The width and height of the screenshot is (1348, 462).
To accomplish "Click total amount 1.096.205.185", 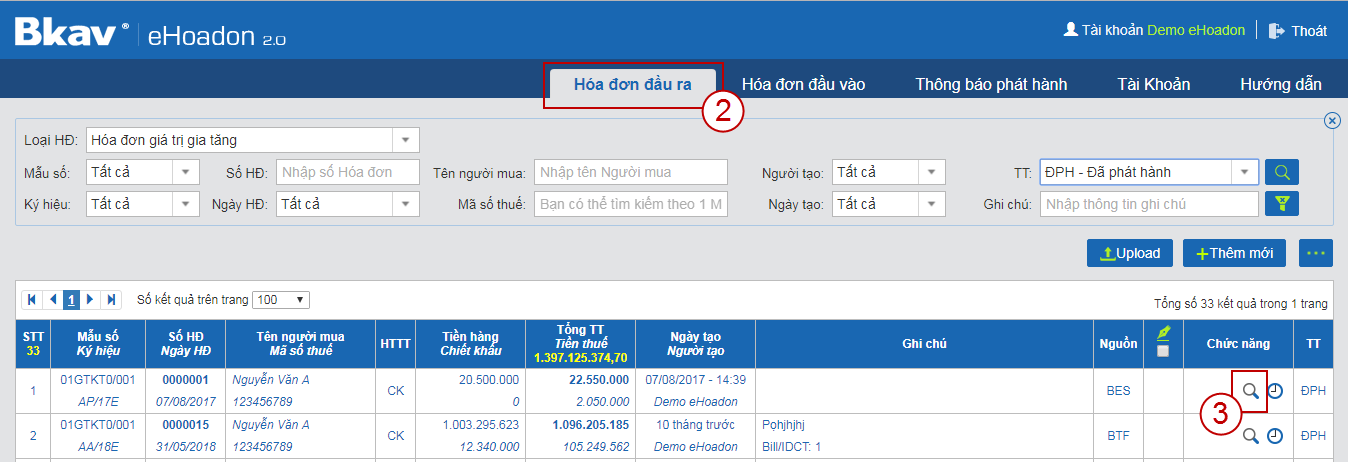I will coord(590,425).
